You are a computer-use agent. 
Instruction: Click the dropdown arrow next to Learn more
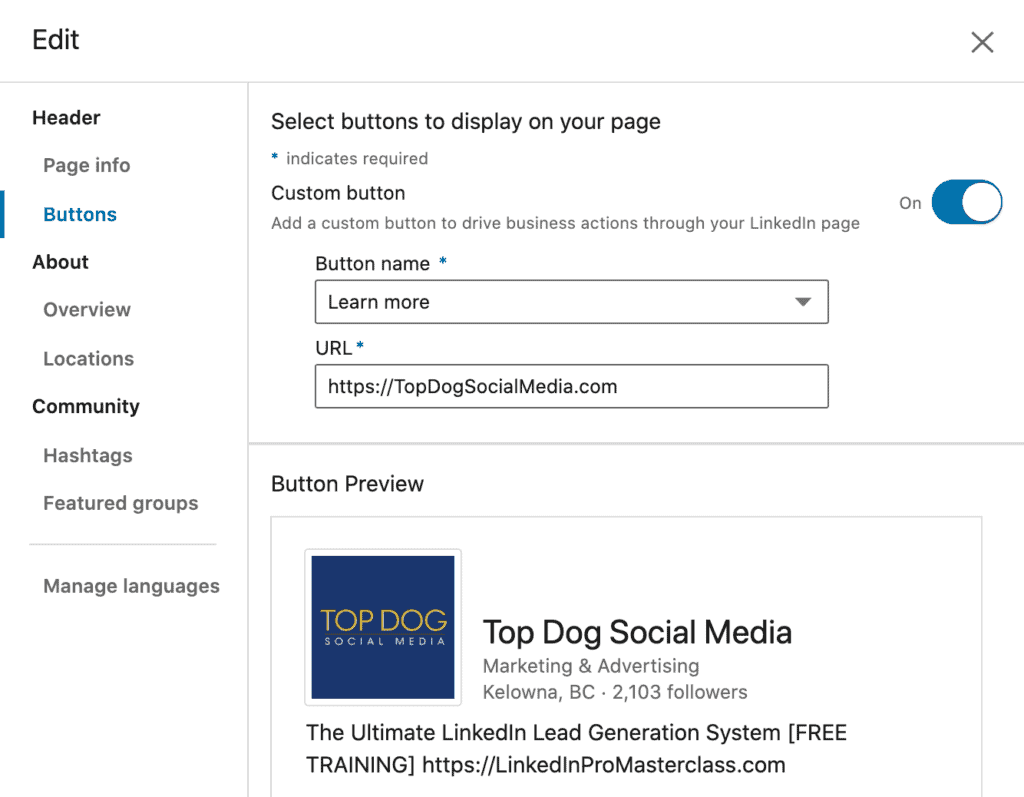(803, 302)
